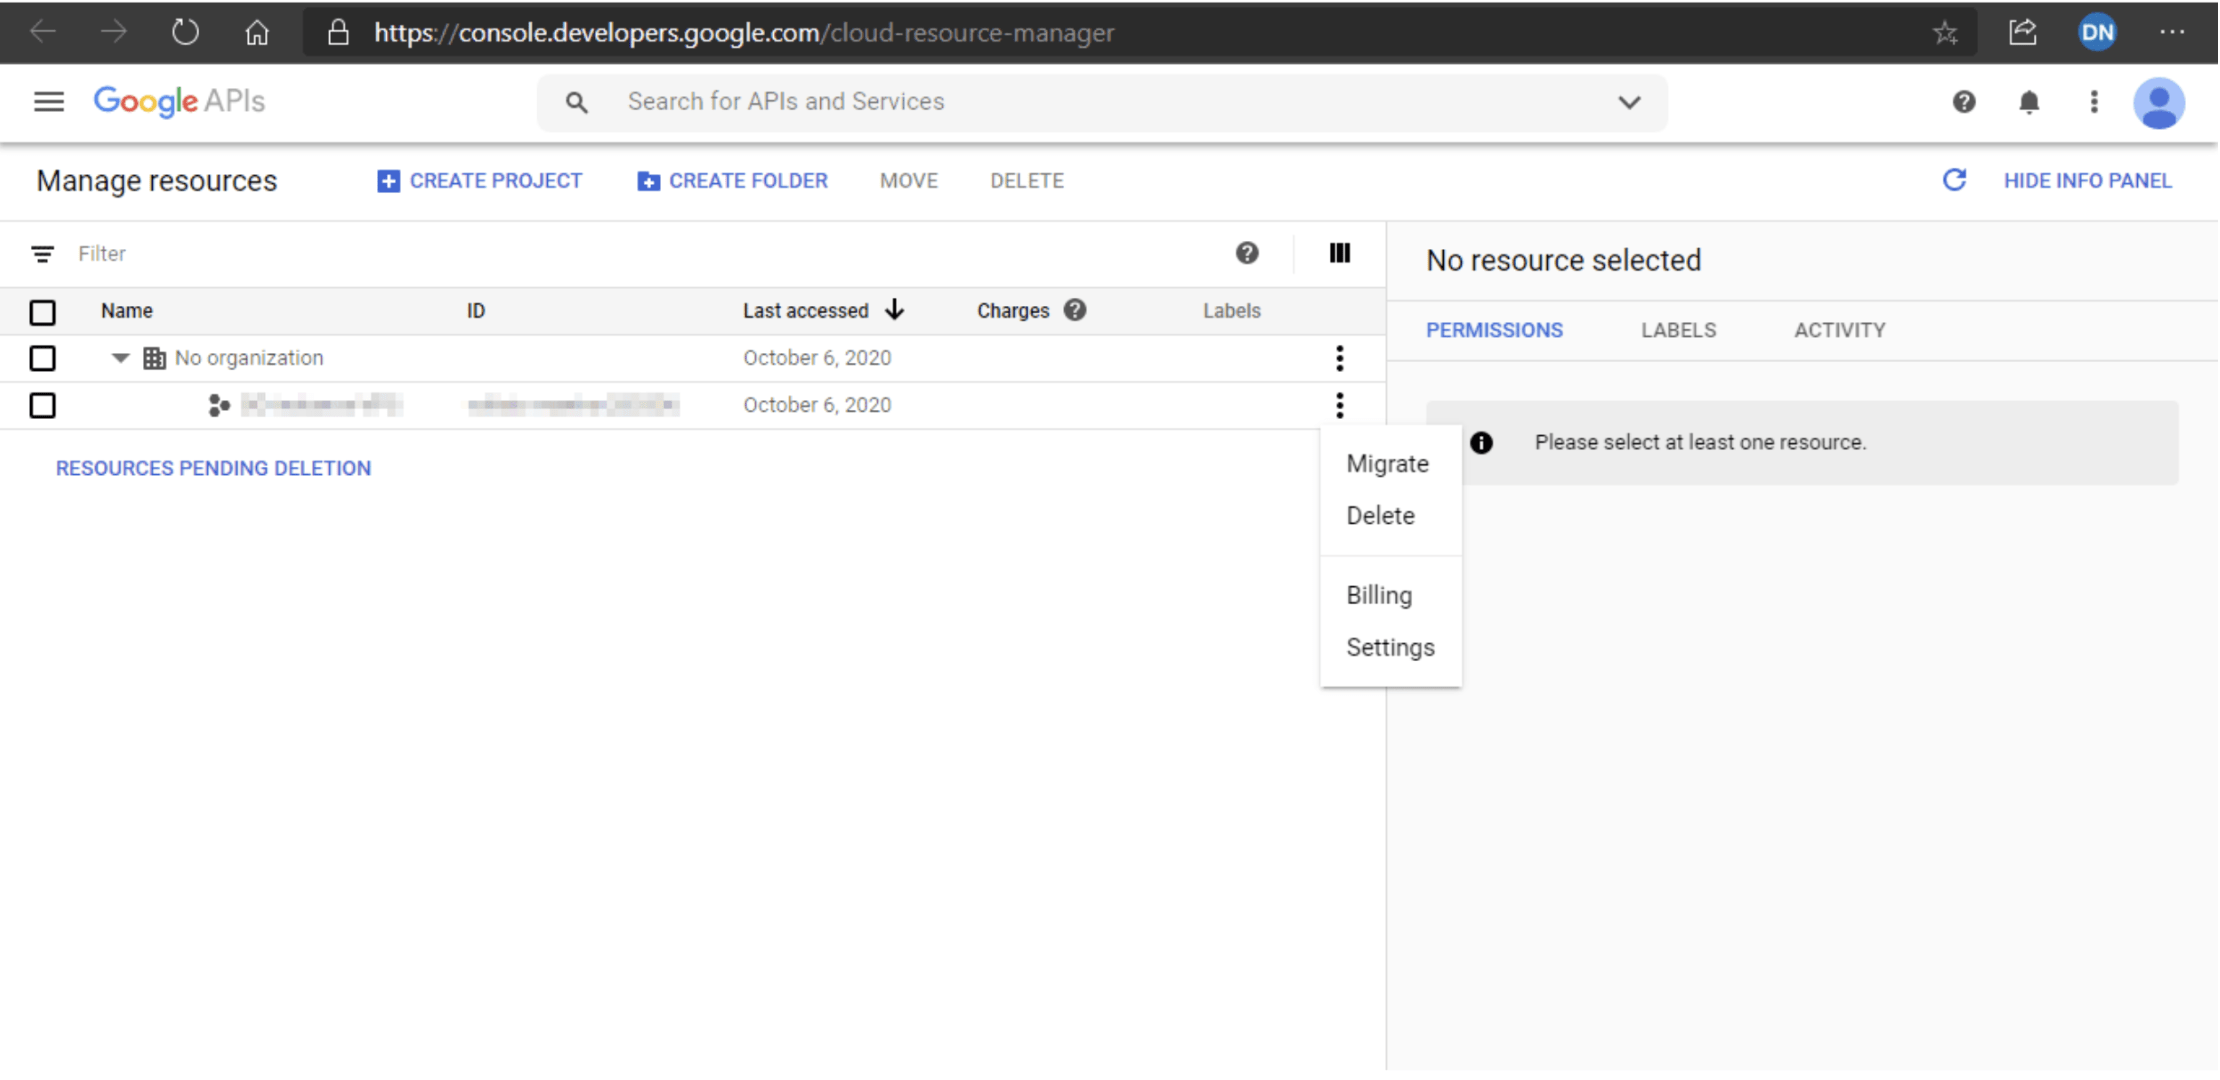Switch to the Labels tab
Viewport: 2220px width, 1080px height.
(1678, 330)
